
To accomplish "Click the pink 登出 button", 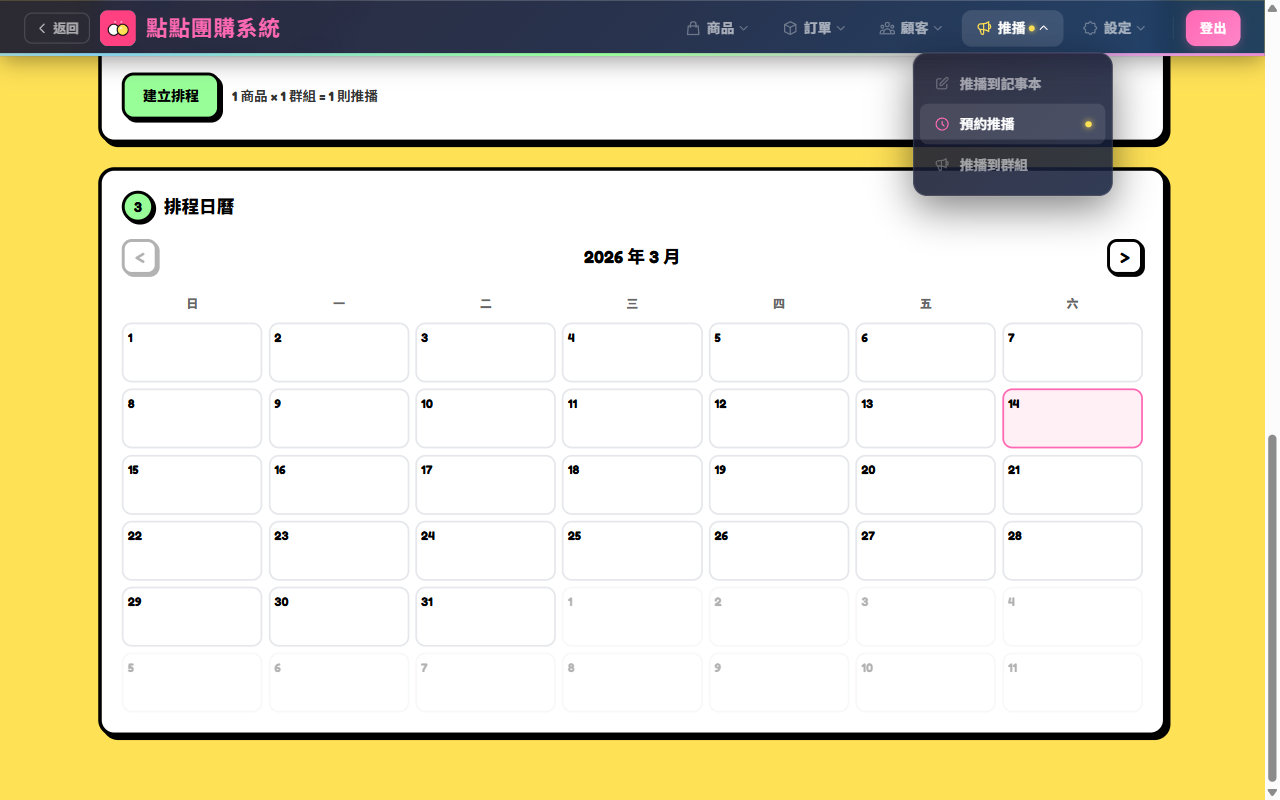I will tap(1213, 27).
